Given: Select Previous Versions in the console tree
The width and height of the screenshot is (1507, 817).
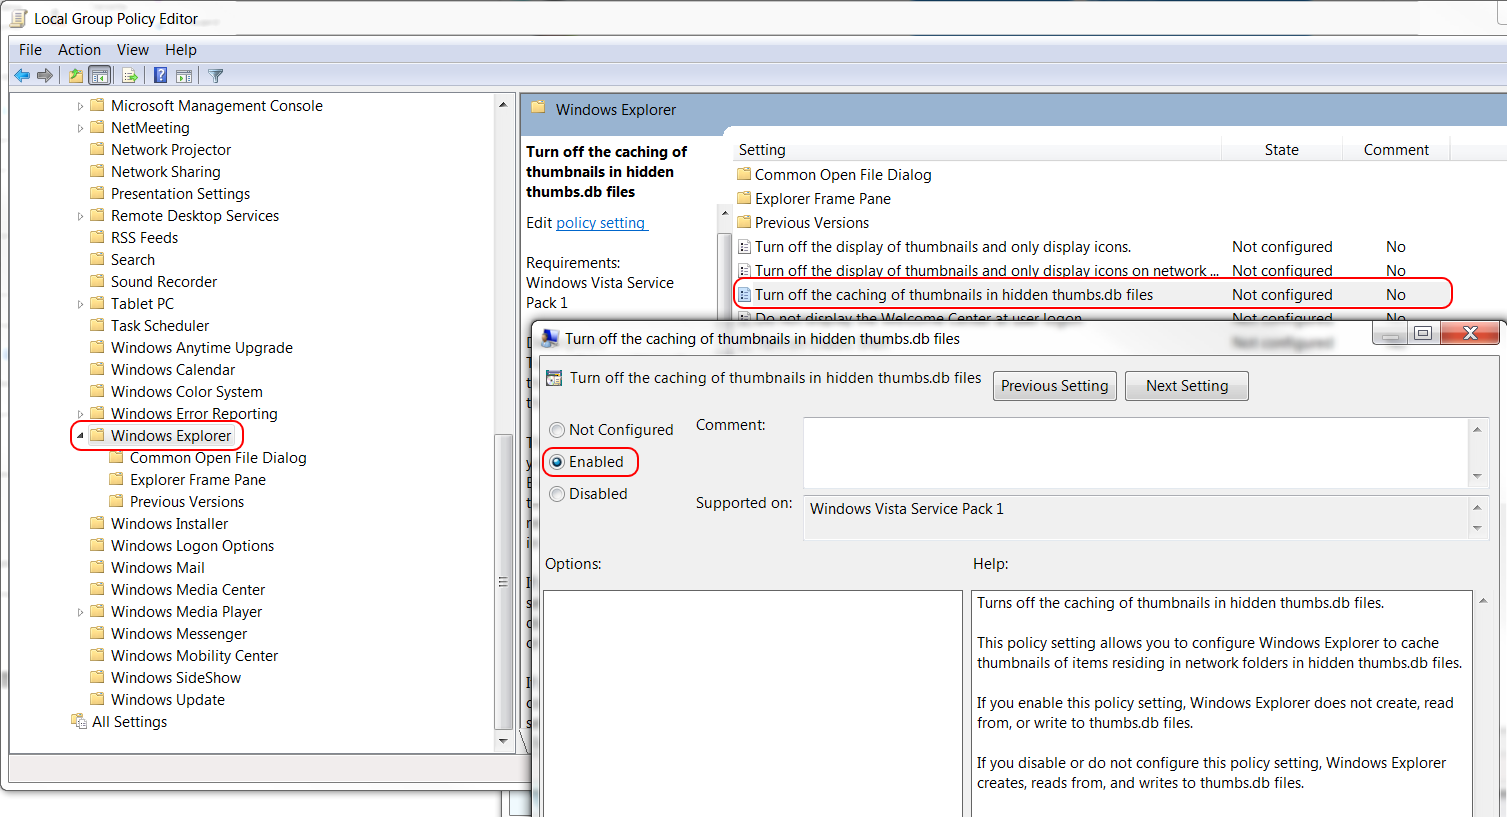Looking at the screenshot, I should click(x=187, y=502).
